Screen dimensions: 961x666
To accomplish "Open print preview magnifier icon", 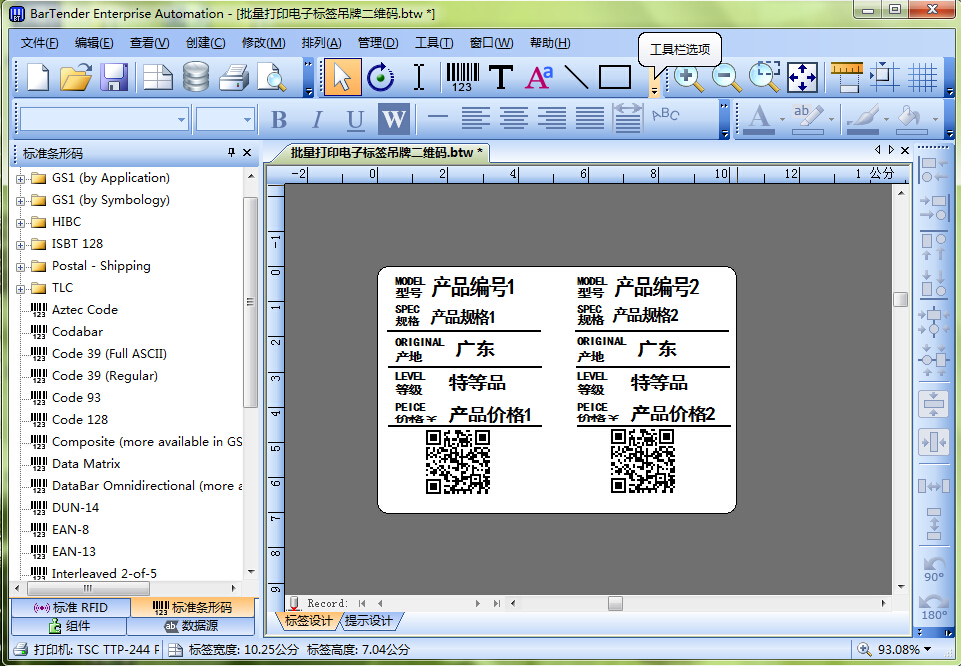I will coord(272,78).
